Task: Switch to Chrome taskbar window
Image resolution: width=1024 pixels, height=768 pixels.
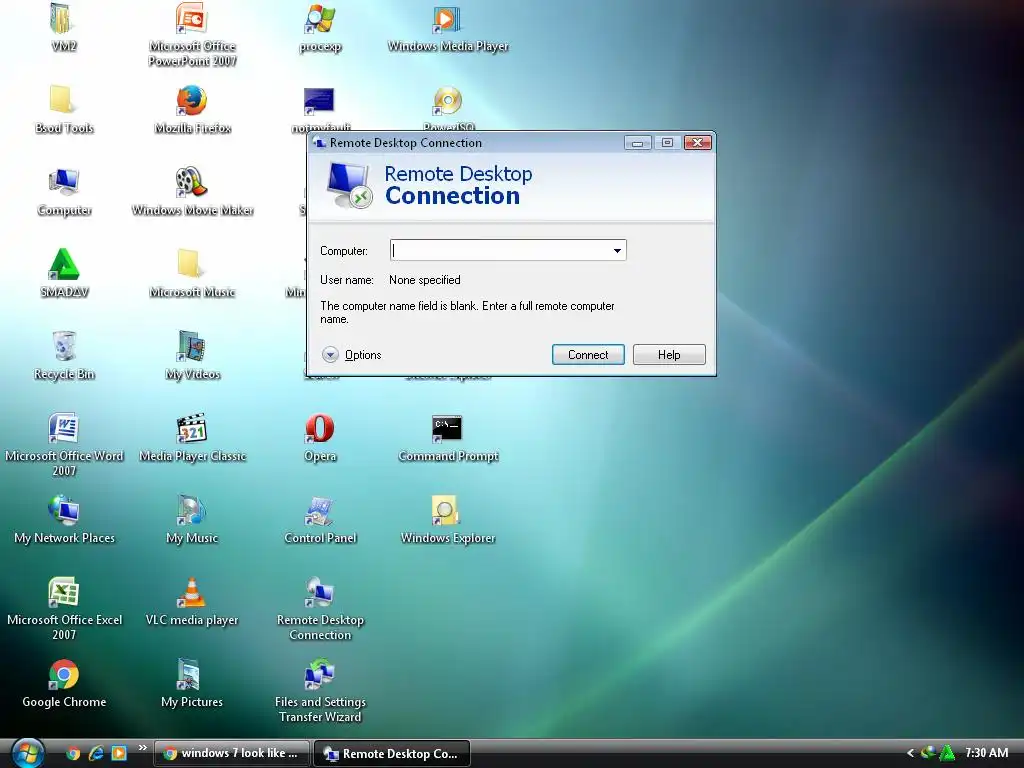Action: [231, 753]
